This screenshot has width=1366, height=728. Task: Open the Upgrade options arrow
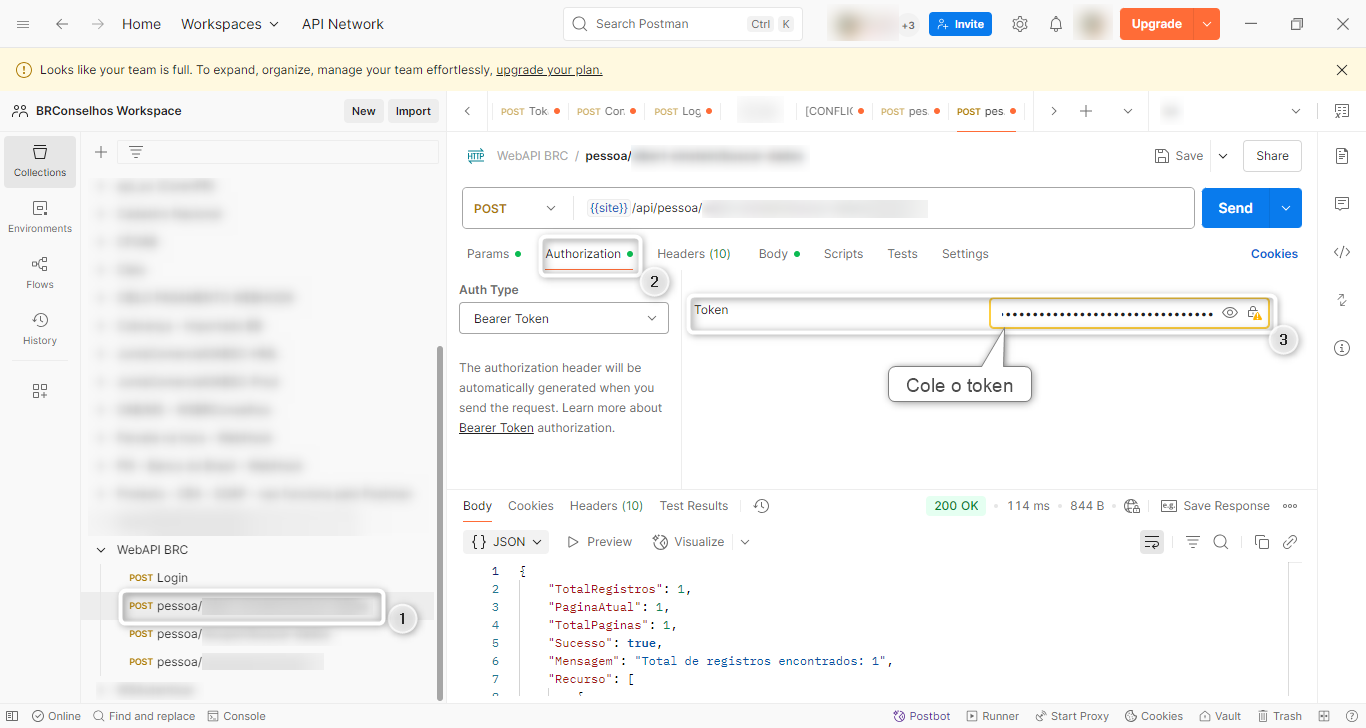(x=1207, y=24)
